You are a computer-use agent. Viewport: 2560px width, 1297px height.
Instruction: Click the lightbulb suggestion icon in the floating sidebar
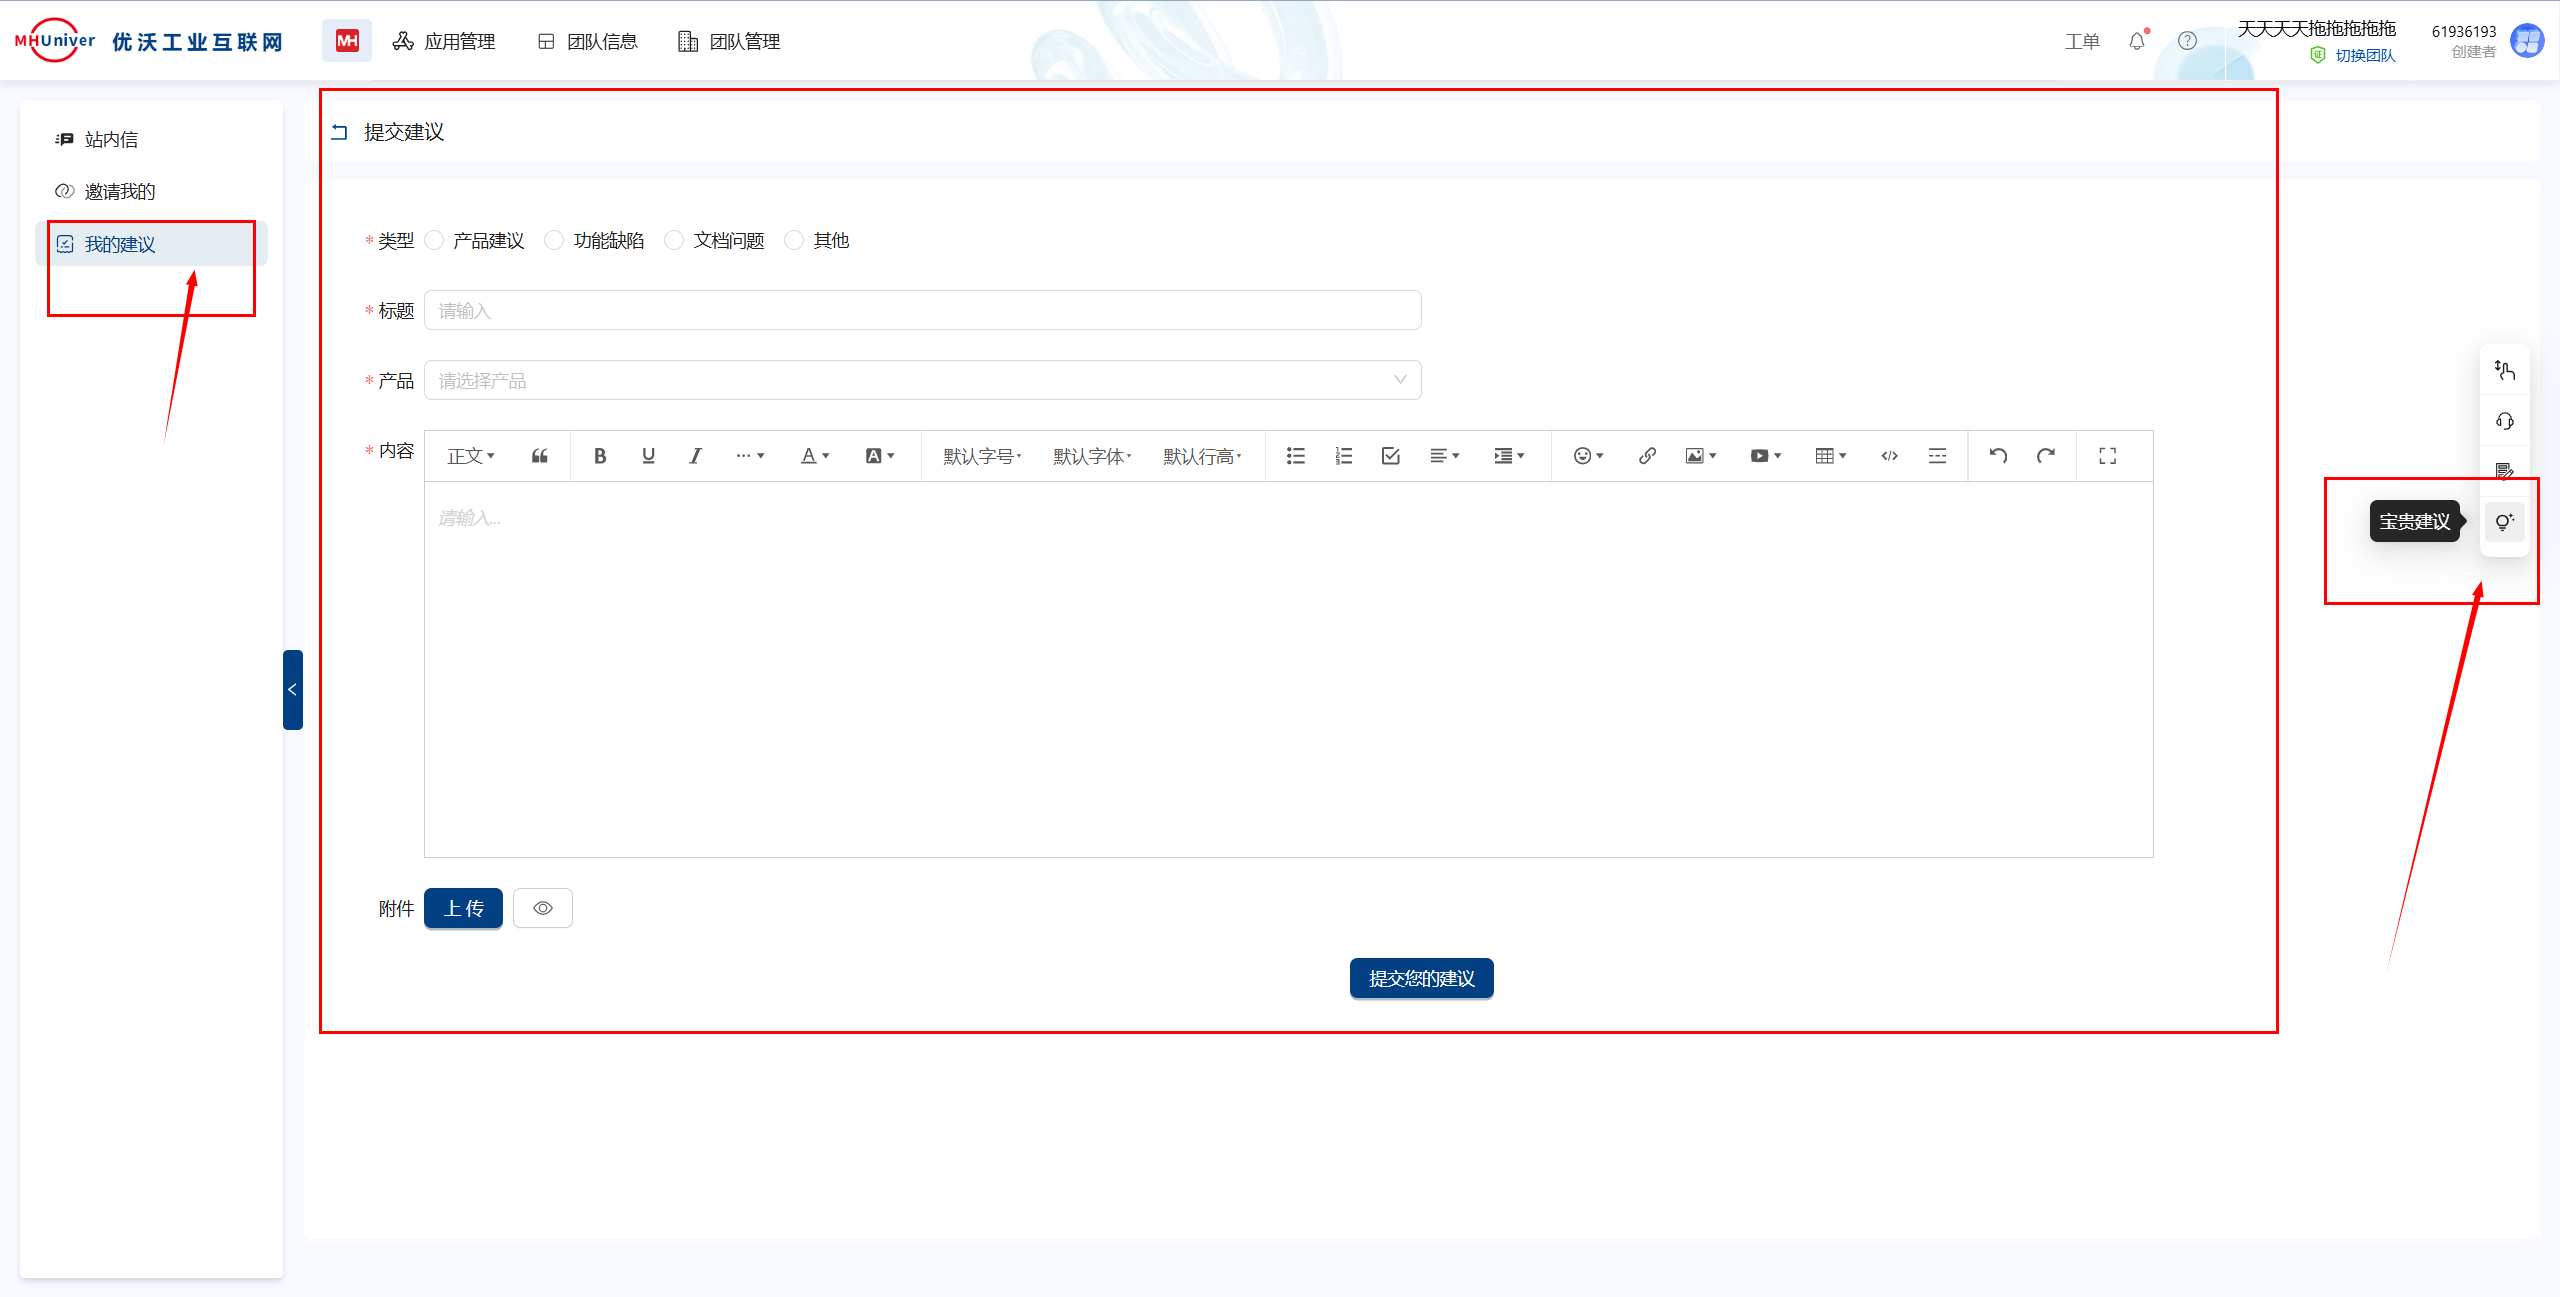[2504, 522]
